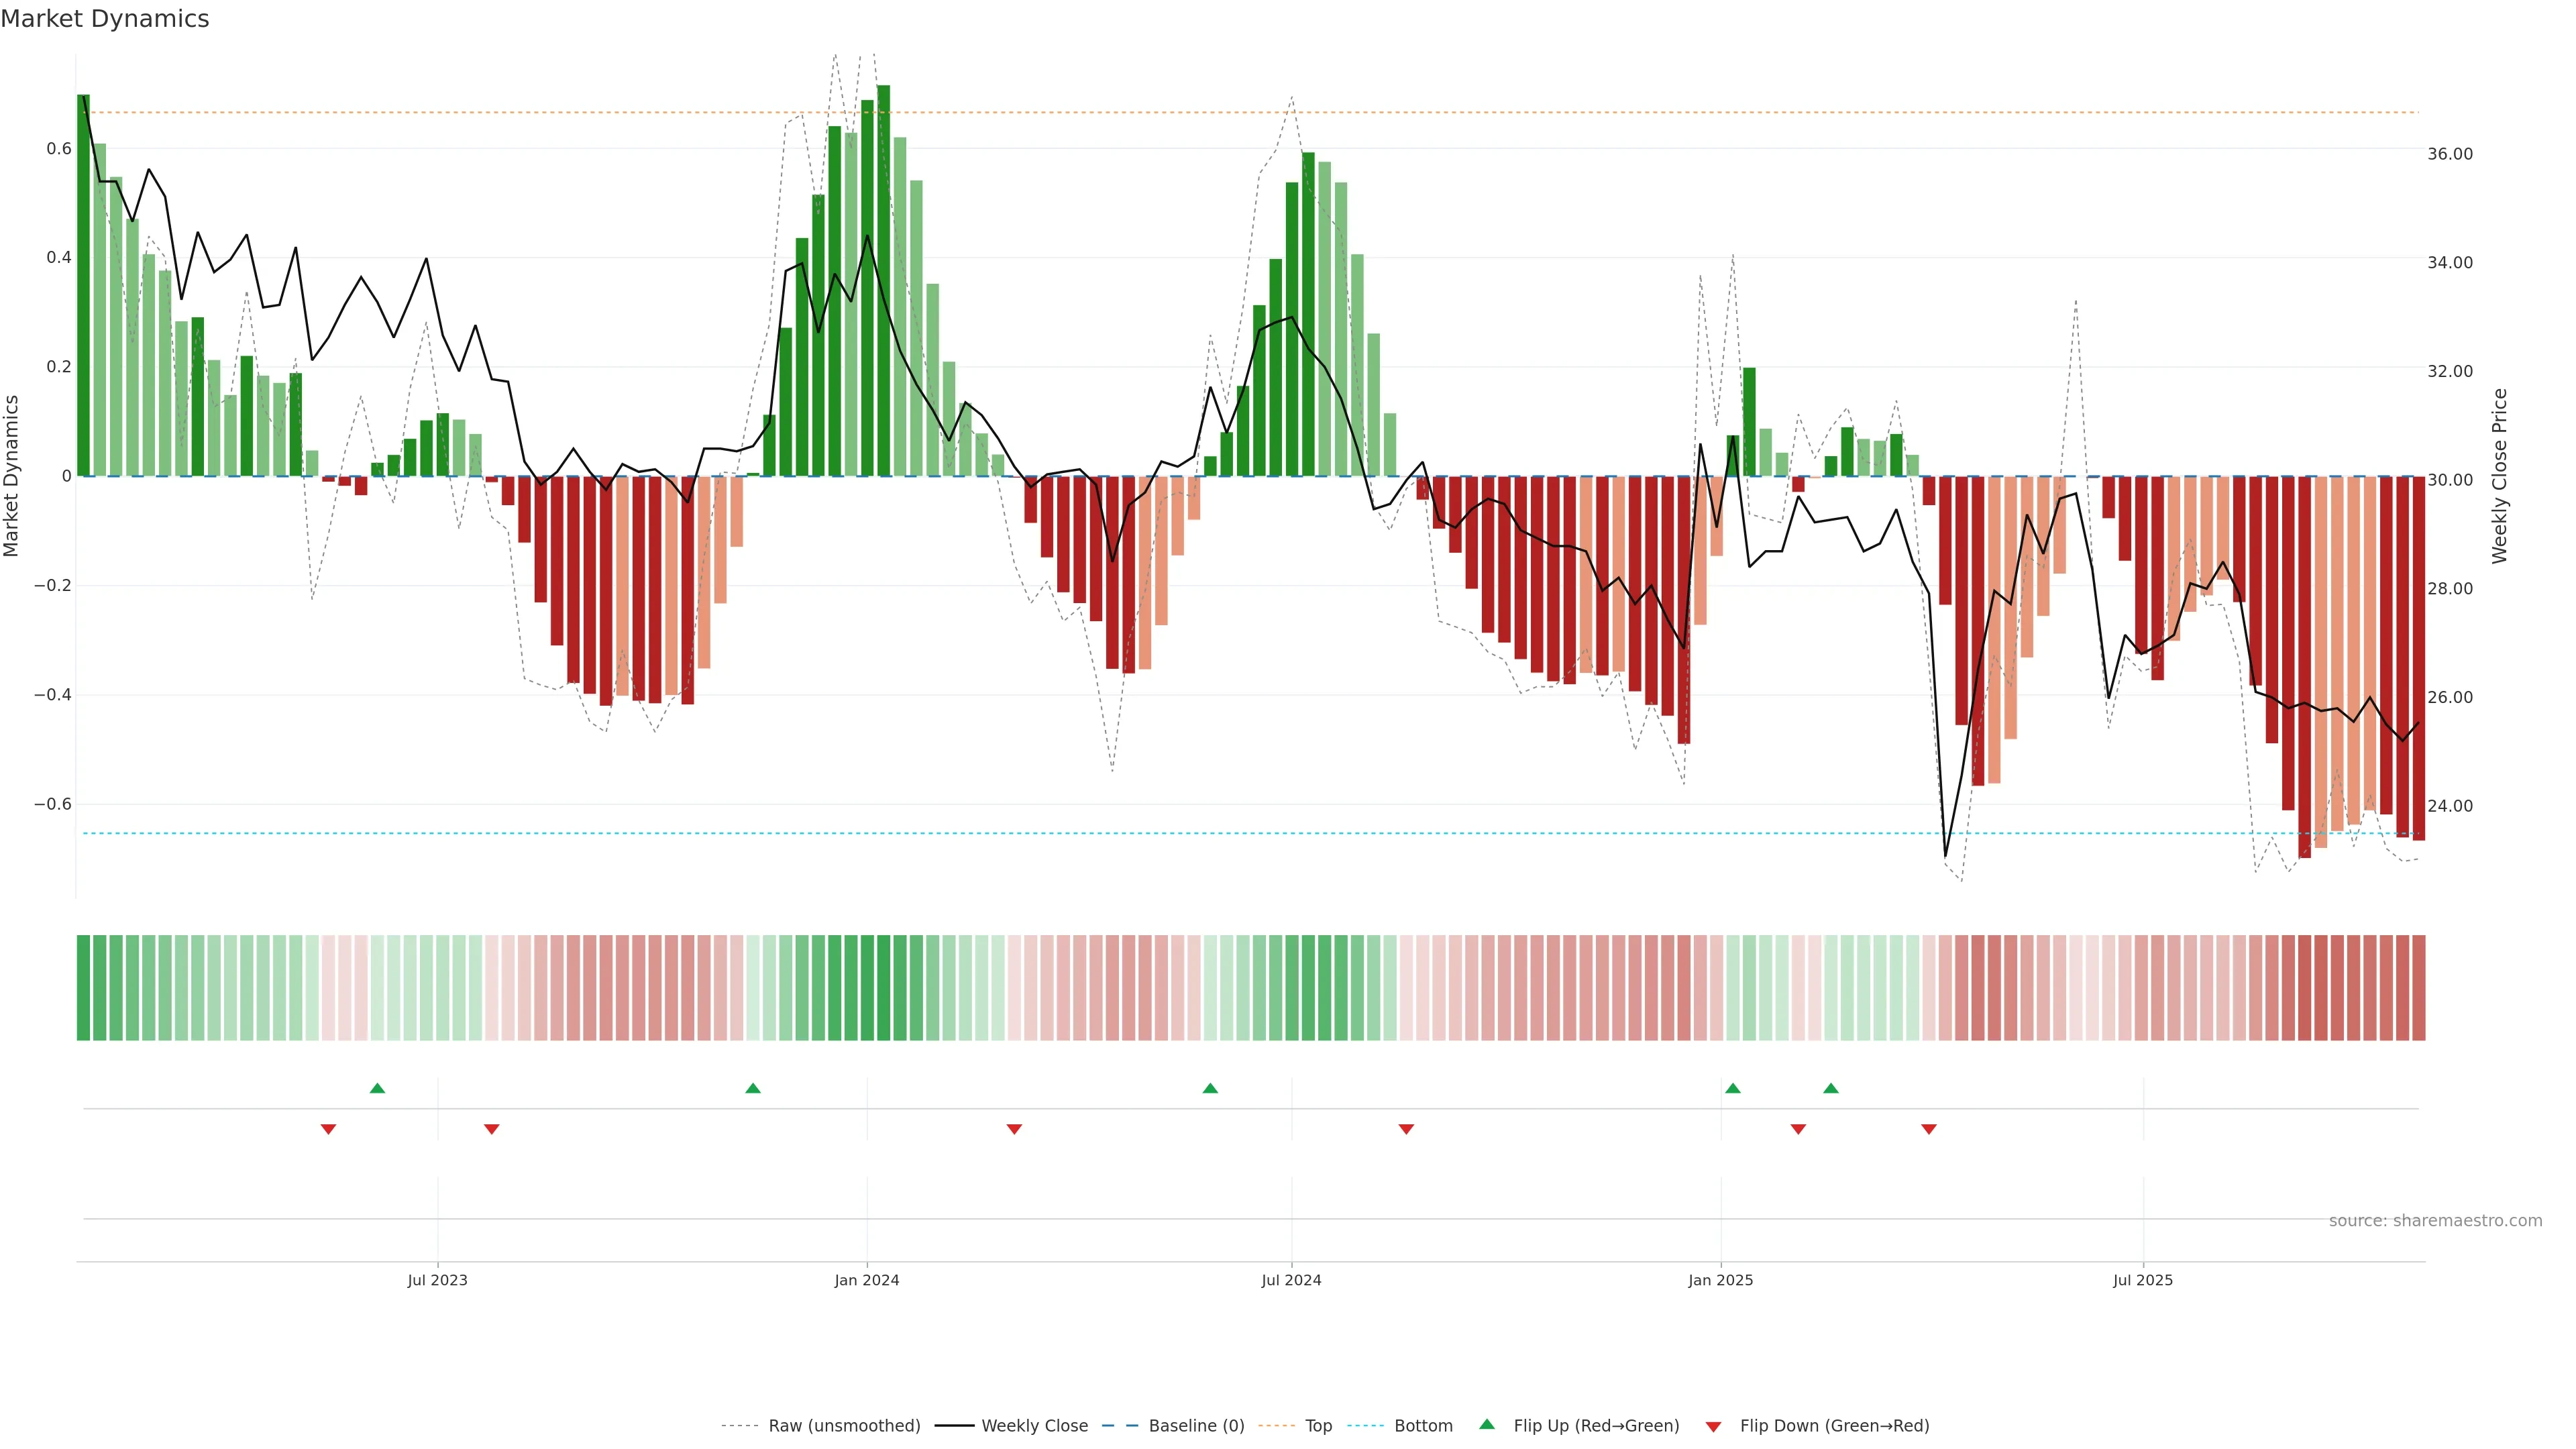This screenshot has height=1449, width=2576.
Task: Click the 36.00 right-axis price label
Action: pyautogui.click(x=2450, y=154)
